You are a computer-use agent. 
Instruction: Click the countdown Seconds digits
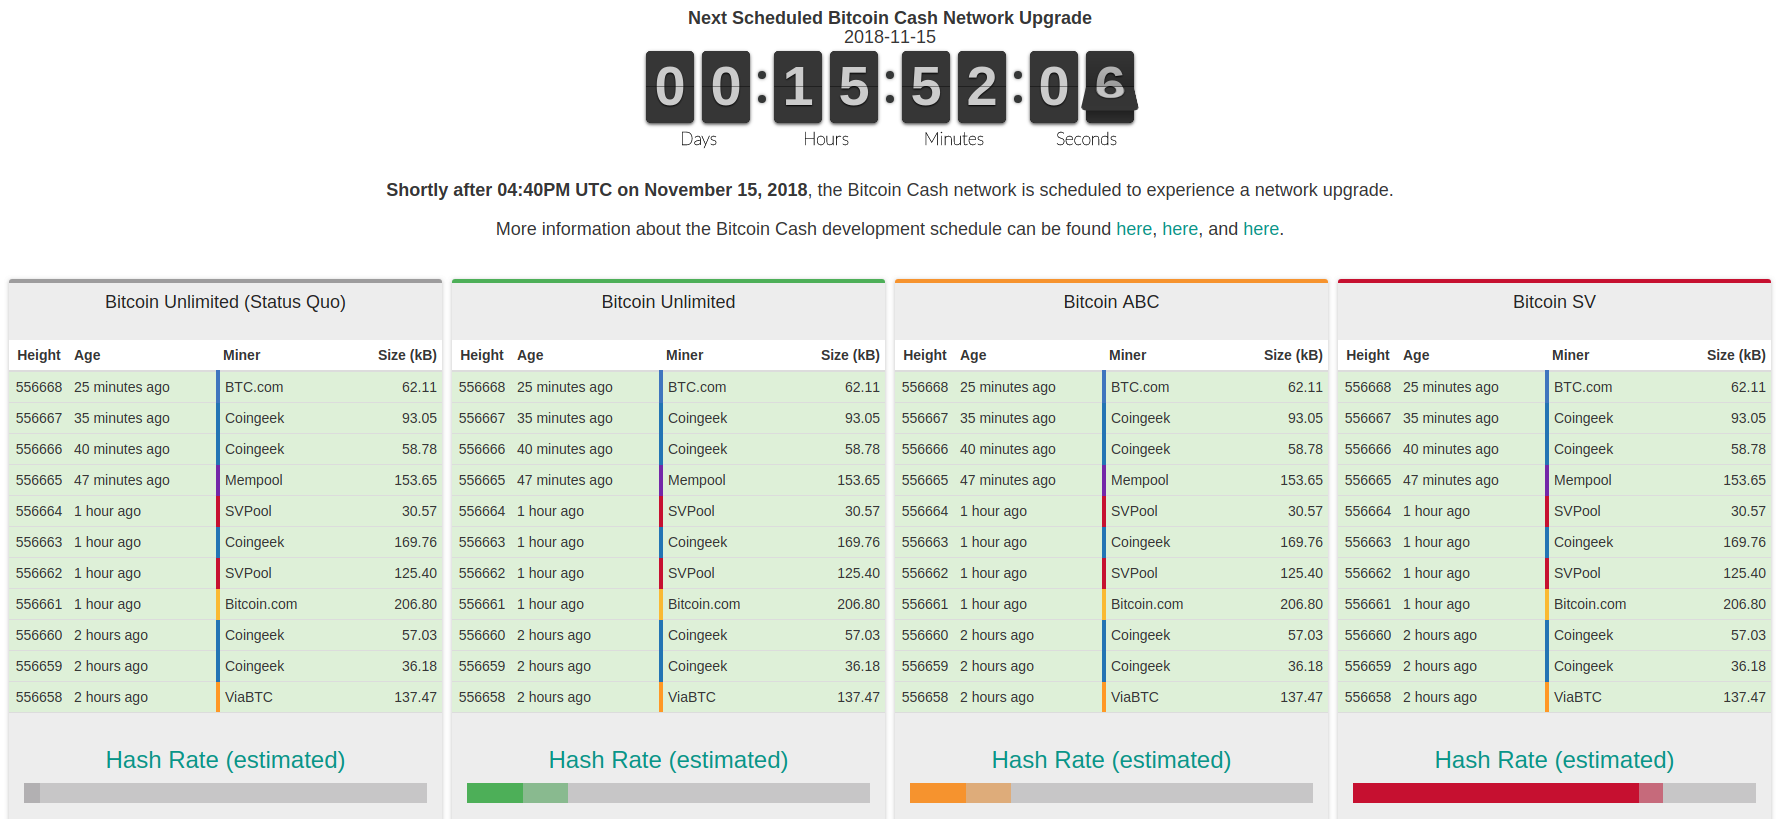click(x=1082, y=87)
